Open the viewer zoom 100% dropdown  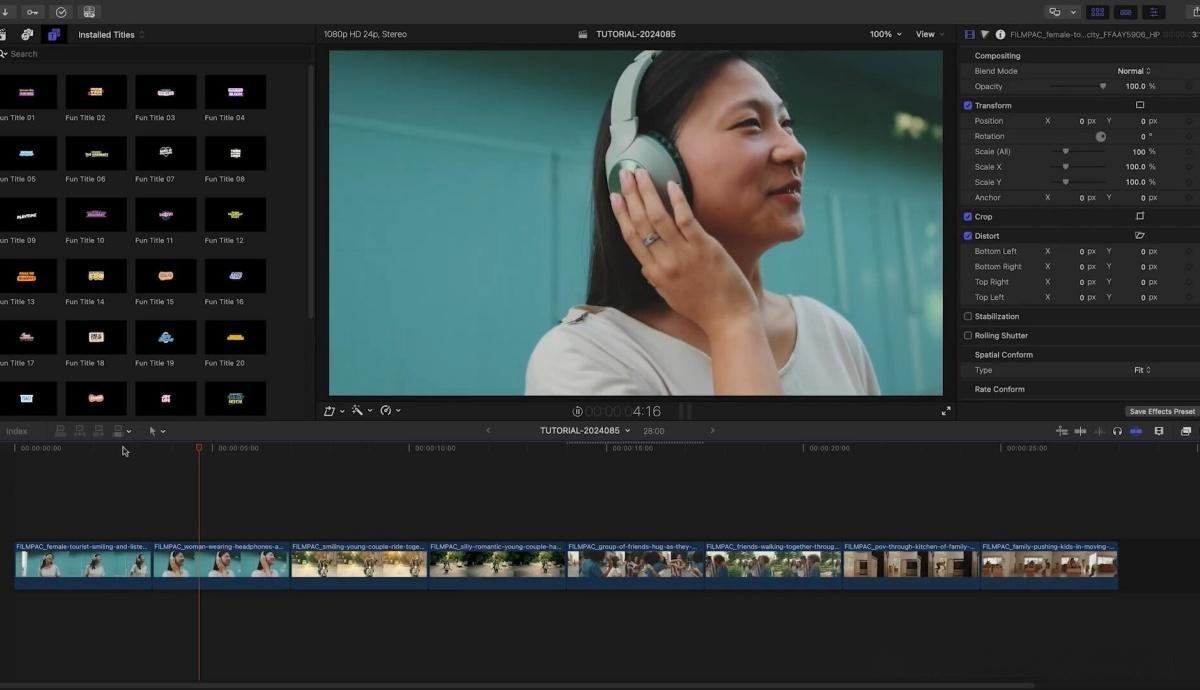click(885, 34)
